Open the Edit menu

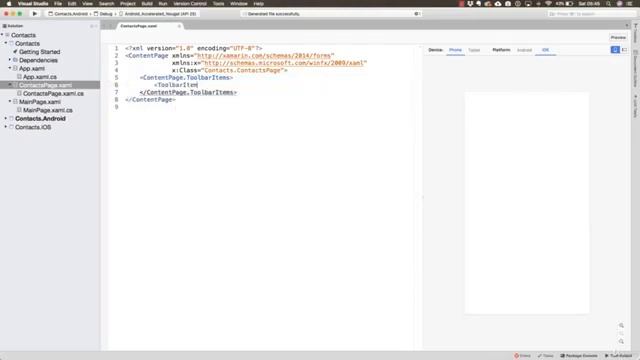(72, 4)
